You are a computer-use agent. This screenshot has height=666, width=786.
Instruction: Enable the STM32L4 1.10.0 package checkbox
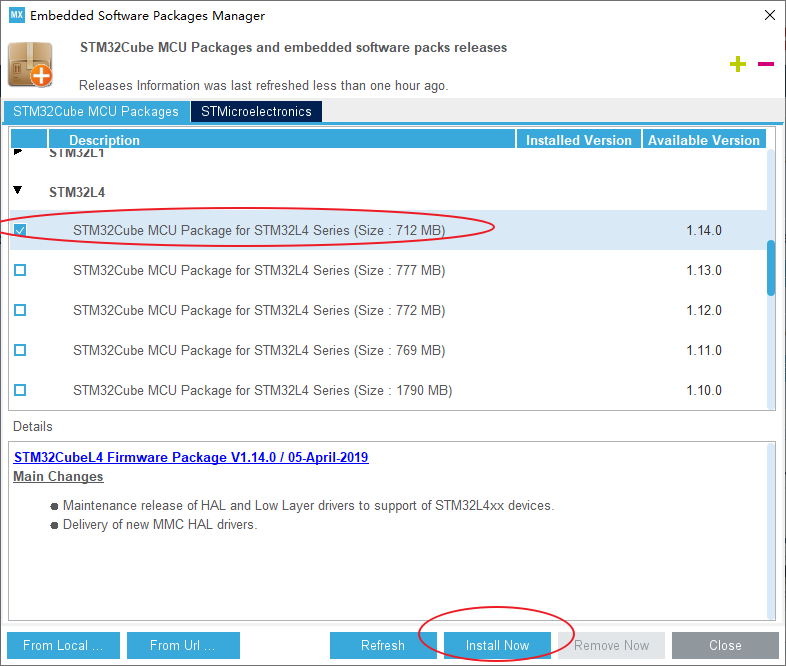point(20,390)
